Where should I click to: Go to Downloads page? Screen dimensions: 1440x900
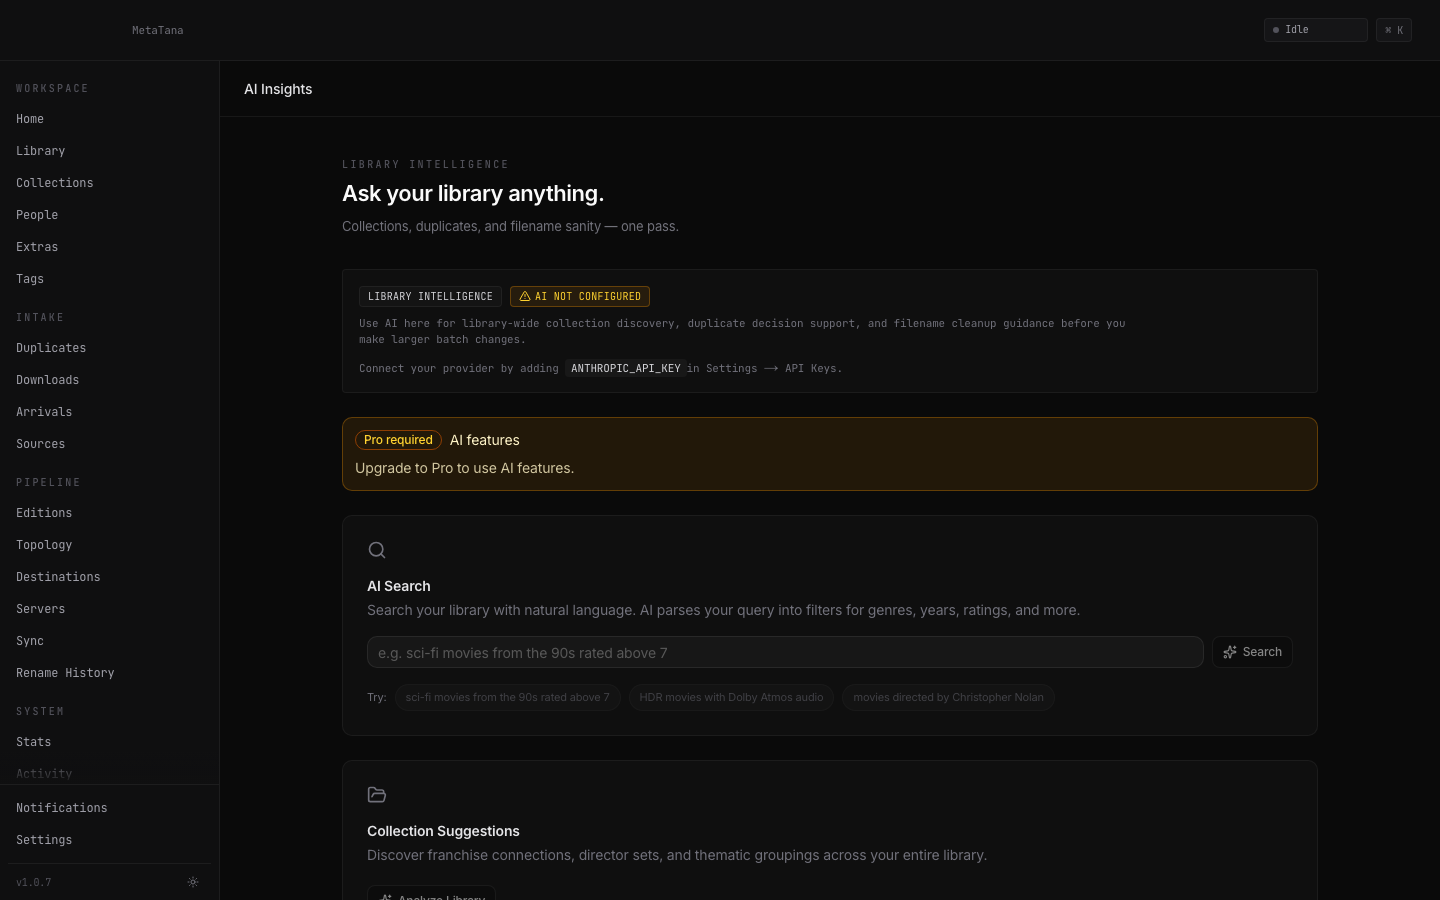tap(47, 380)
